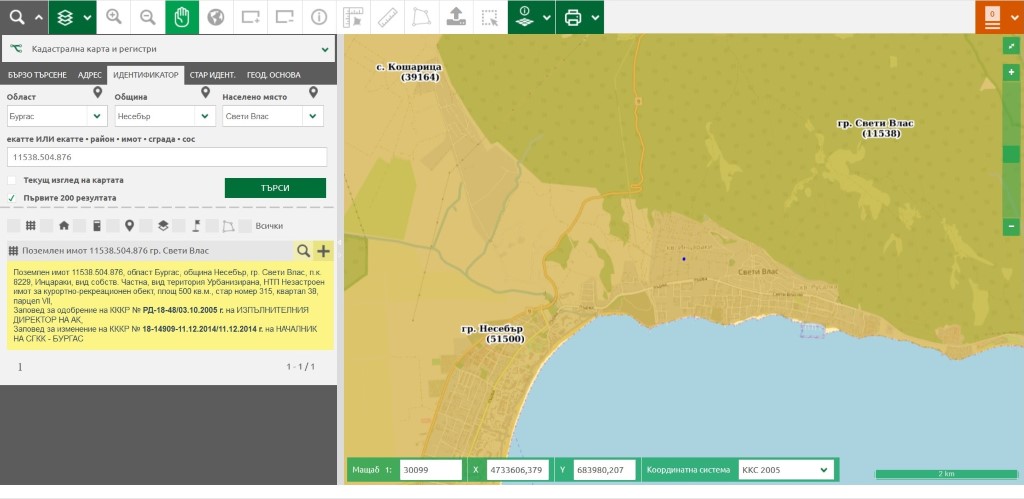Expand 'Кадастрална карта и регистри' selector

tap(325, 48)
